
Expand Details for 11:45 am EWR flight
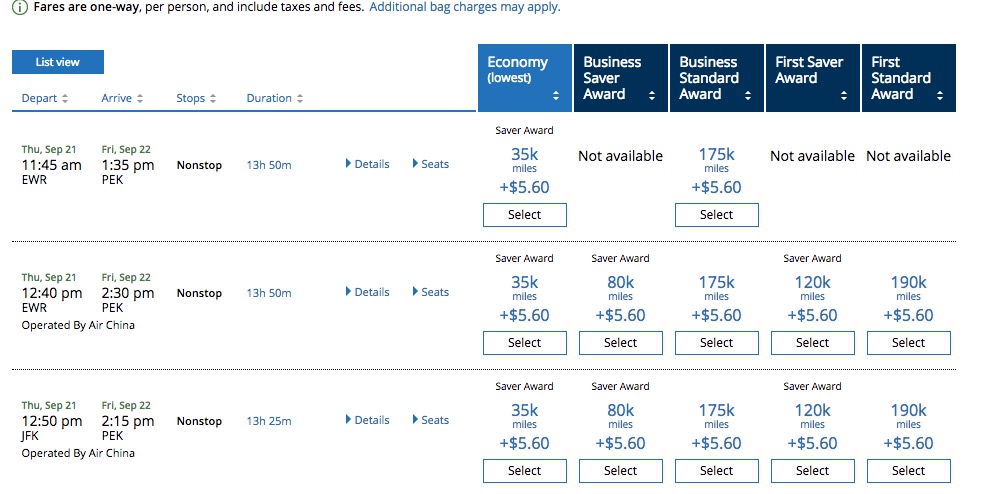(368, 164)
